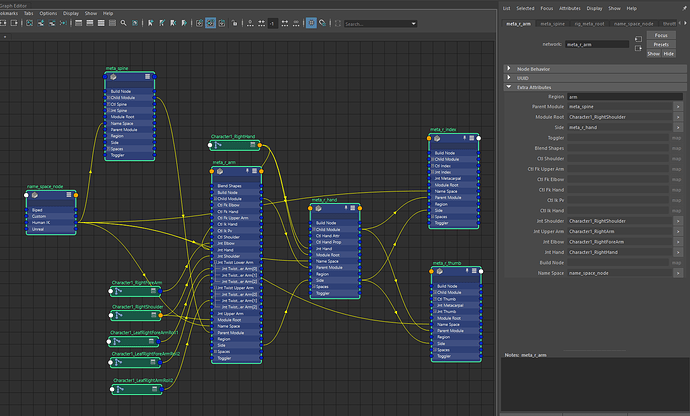
Task: Click the Presets button
Action: [x=661, y=45]
